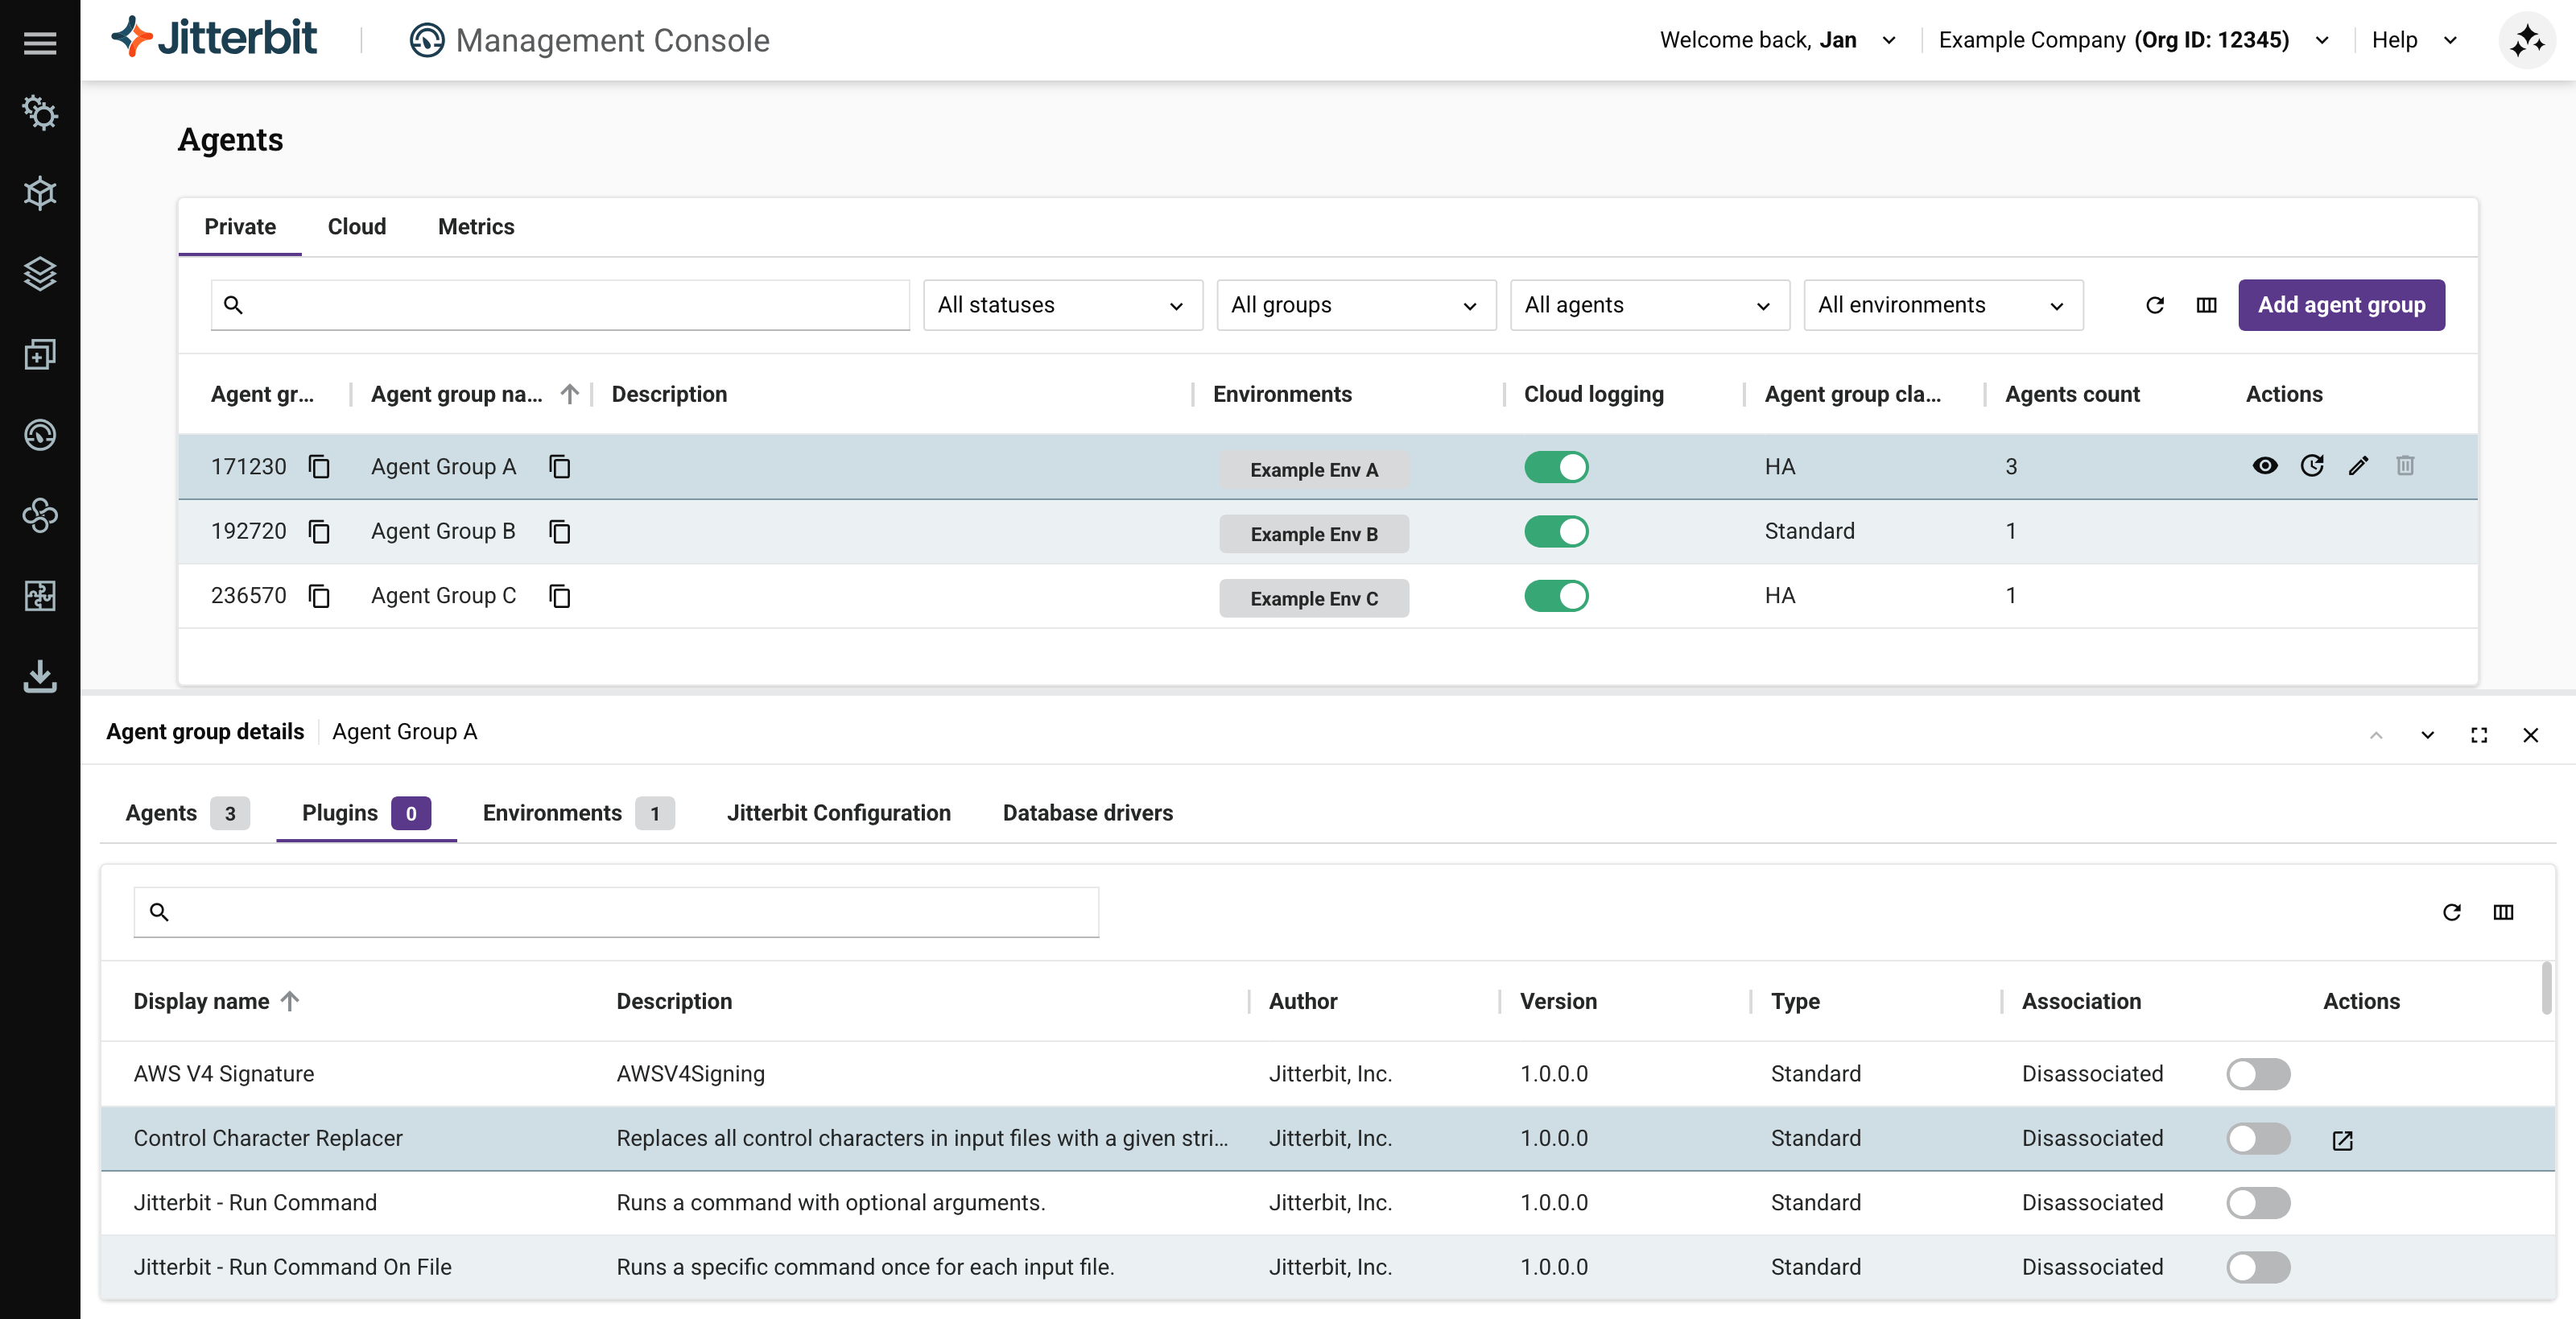Copy agent group ID 171230
The image size is (2576, 1319).
(319, 467)
